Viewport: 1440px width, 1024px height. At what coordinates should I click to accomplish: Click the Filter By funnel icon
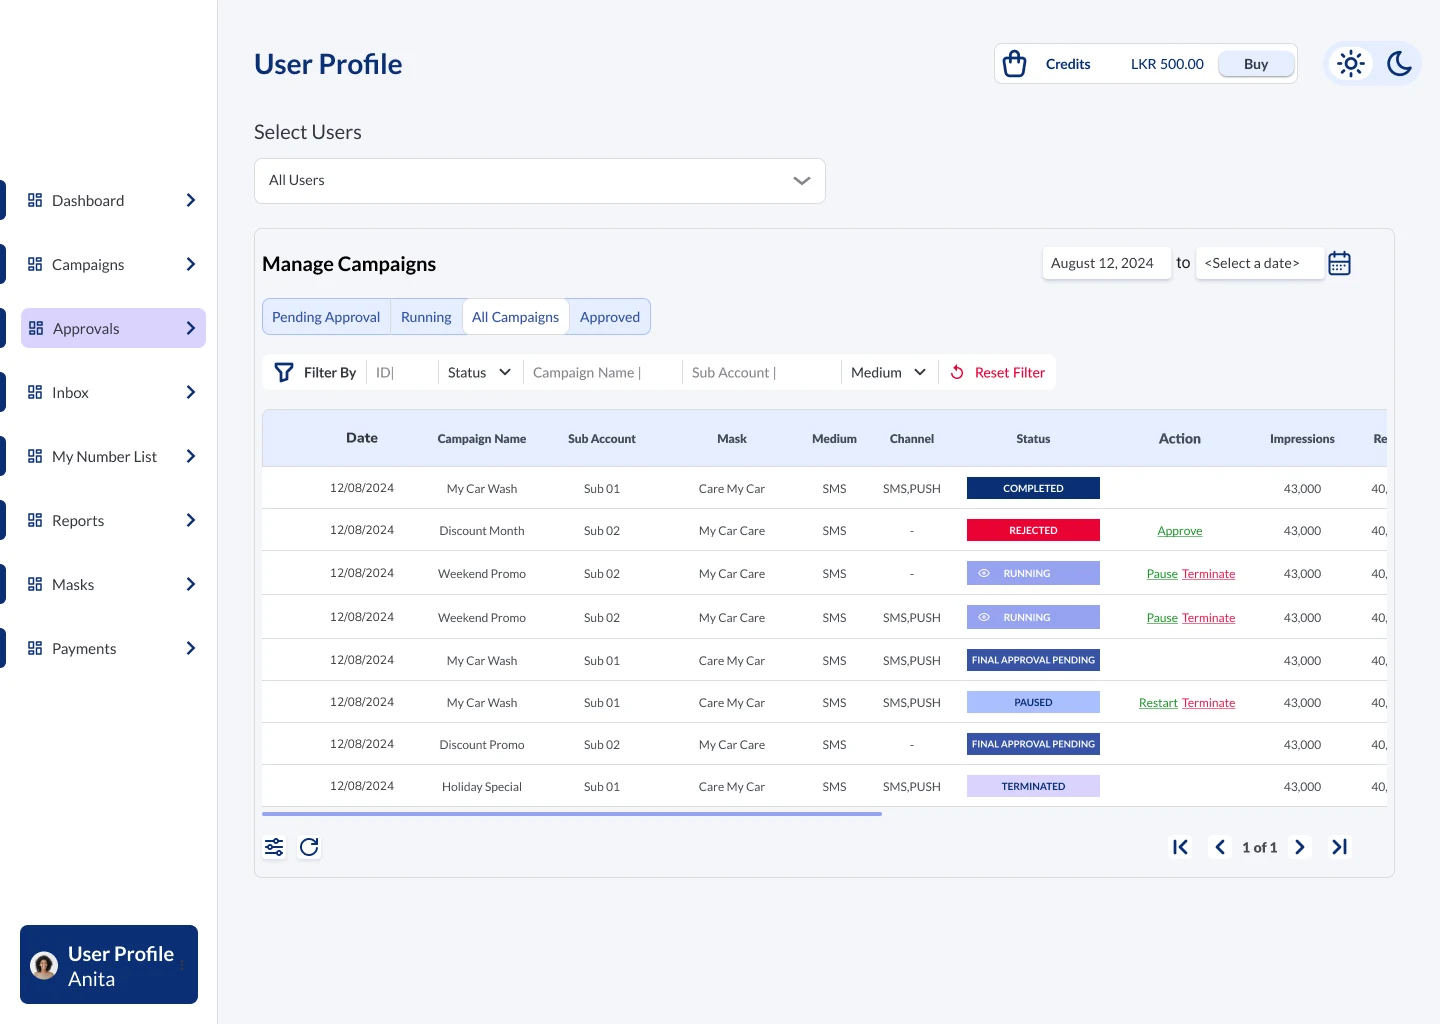click(x=284, y=372)
